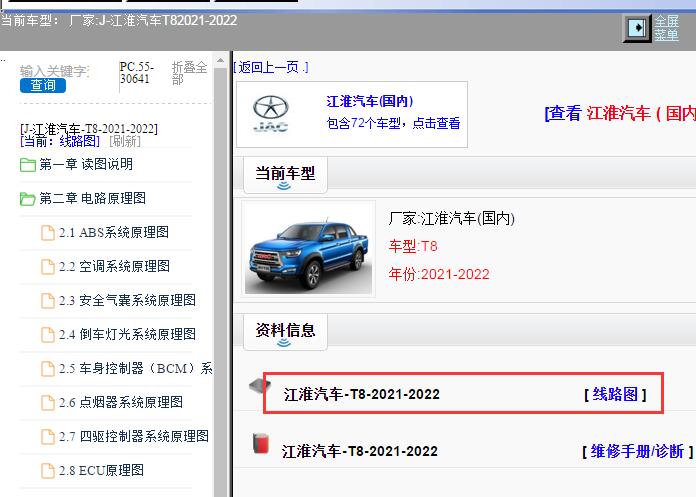Screen dimensions: 696x497
Task: Click page icon of 2.3 安全气囊系统原理图
Action: (47, 300)
